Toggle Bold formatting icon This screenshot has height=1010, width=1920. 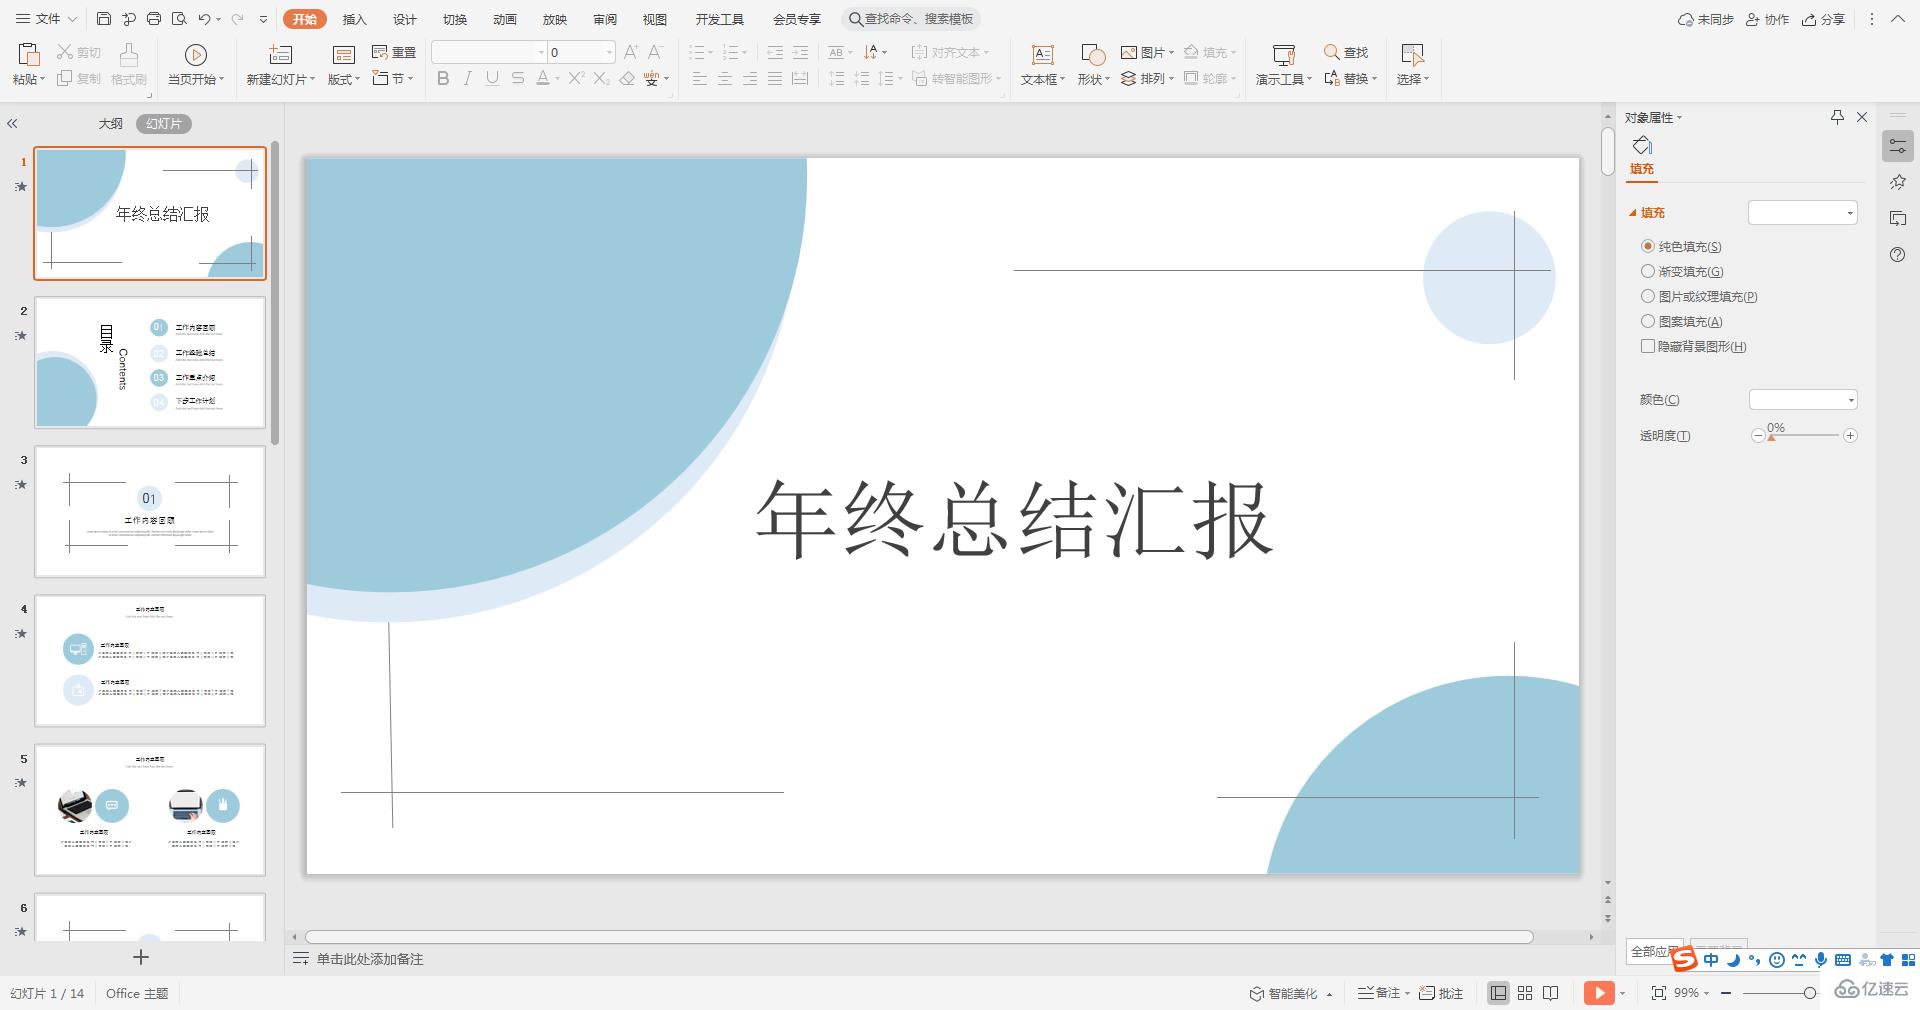443,78
